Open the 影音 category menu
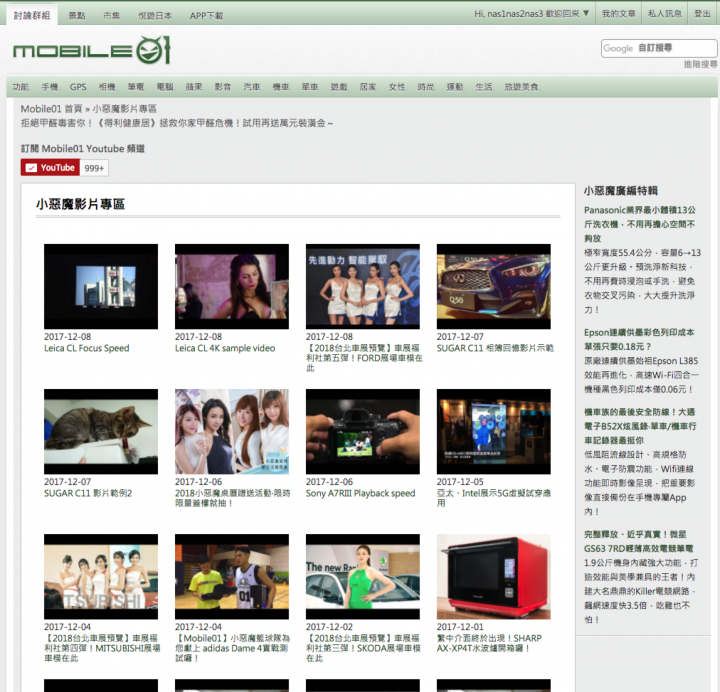 pos(223,87)
